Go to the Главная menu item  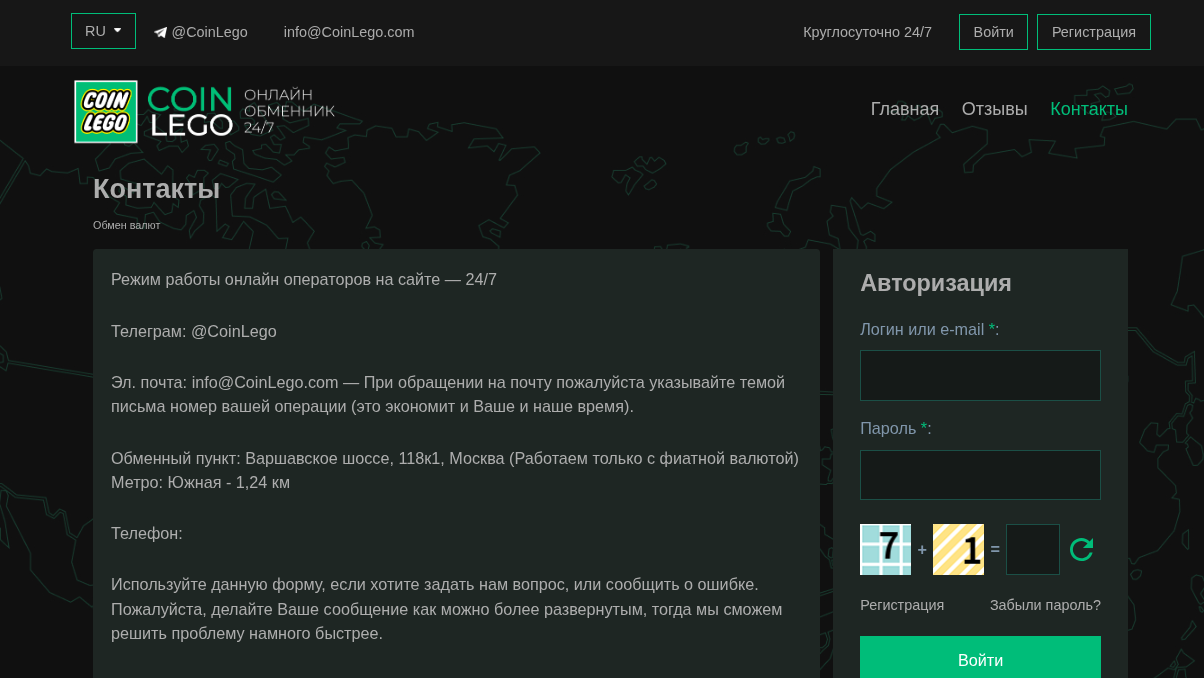[904, 109]
